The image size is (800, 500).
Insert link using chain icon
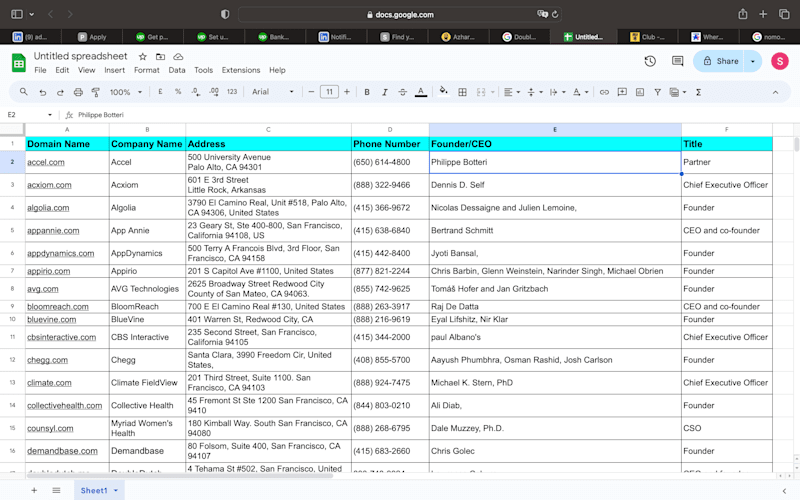click(604, 92)
